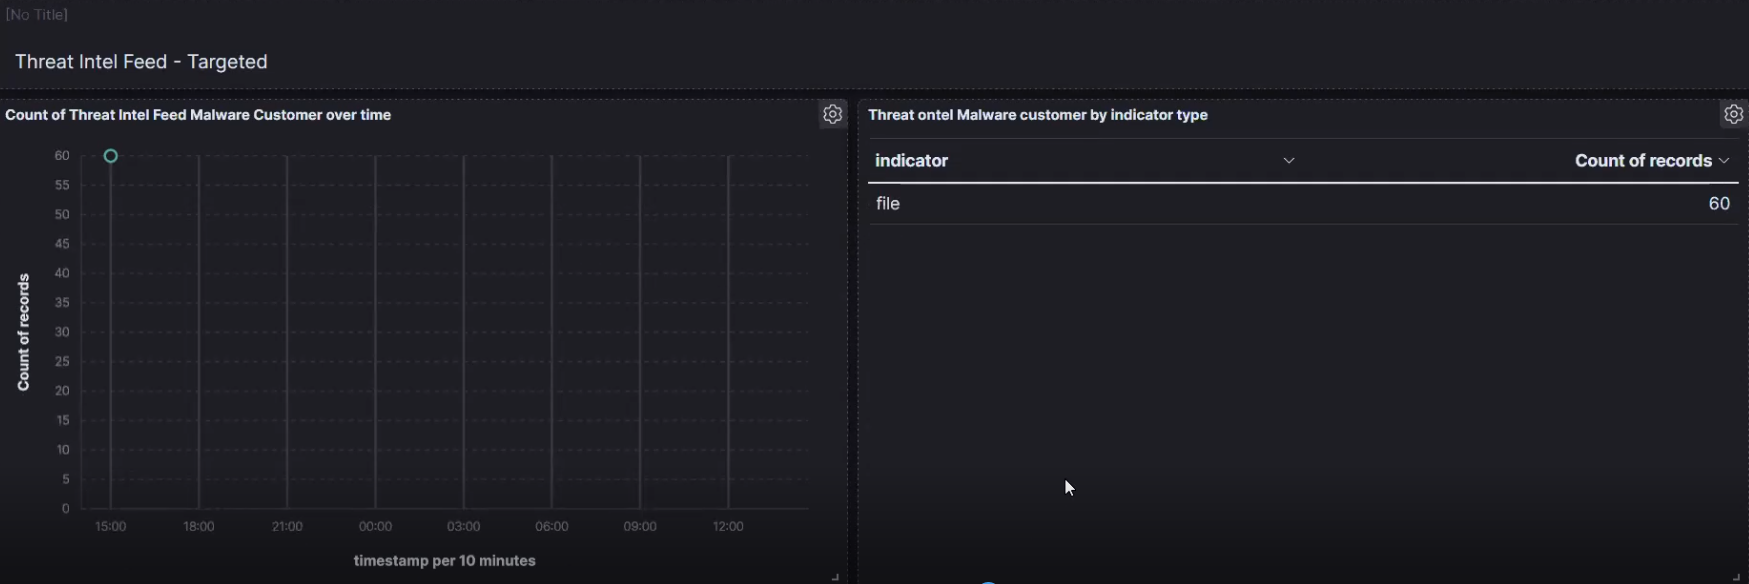The width and height of the screenshot is (1749, 584).
Task: Click the 09:00 x-axis tick label
Action: (x=640, y=527)
